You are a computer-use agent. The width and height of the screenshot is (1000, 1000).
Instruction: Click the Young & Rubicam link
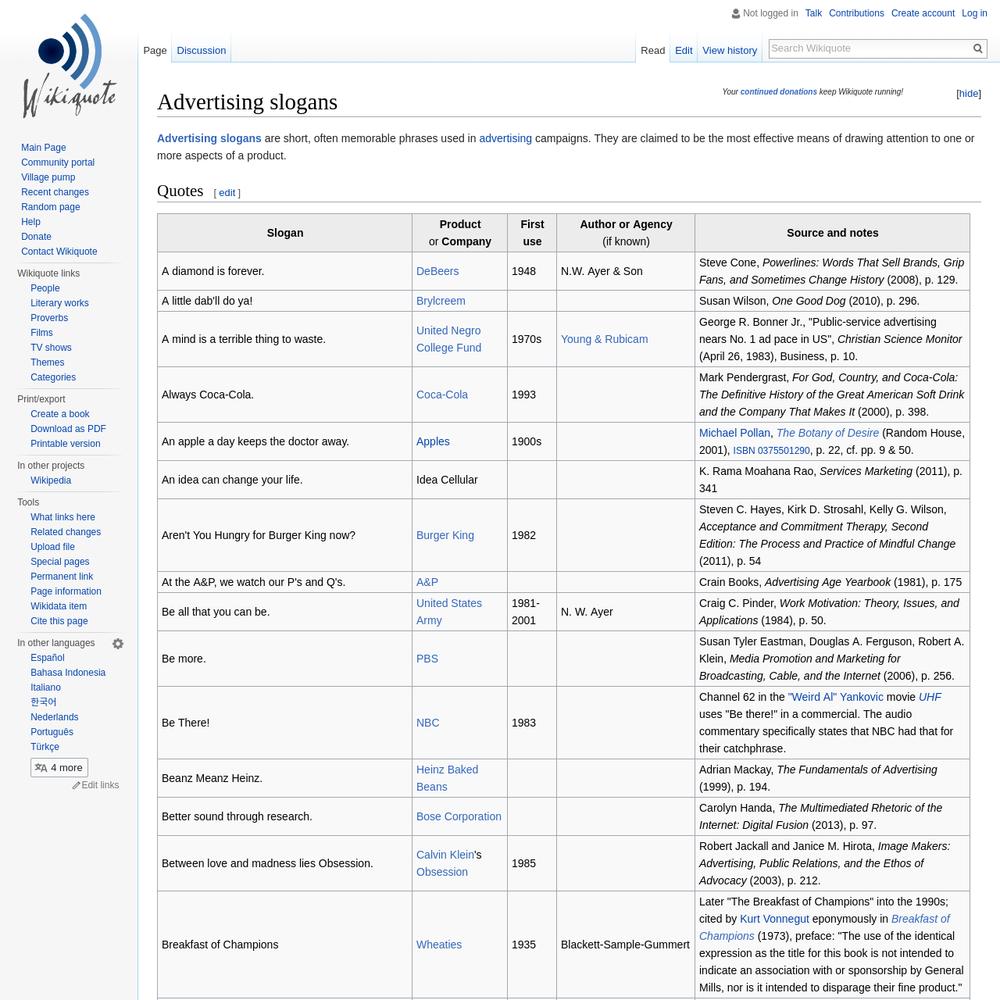click(604, 339)
